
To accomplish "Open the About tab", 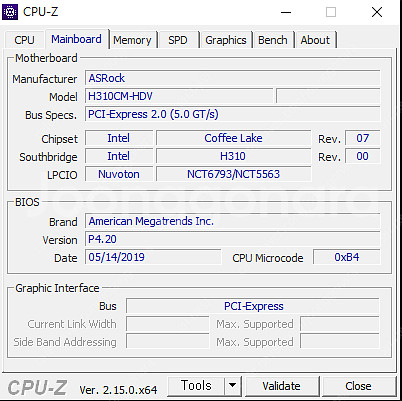I will pyautogui.click(x=315, y=40).
